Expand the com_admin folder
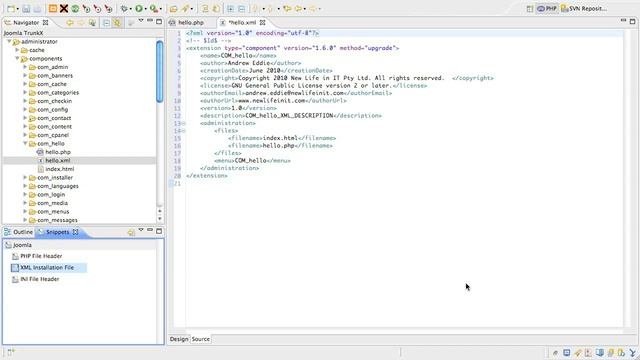640x360 pixels. pyautogui.click(x=25, y=67)
